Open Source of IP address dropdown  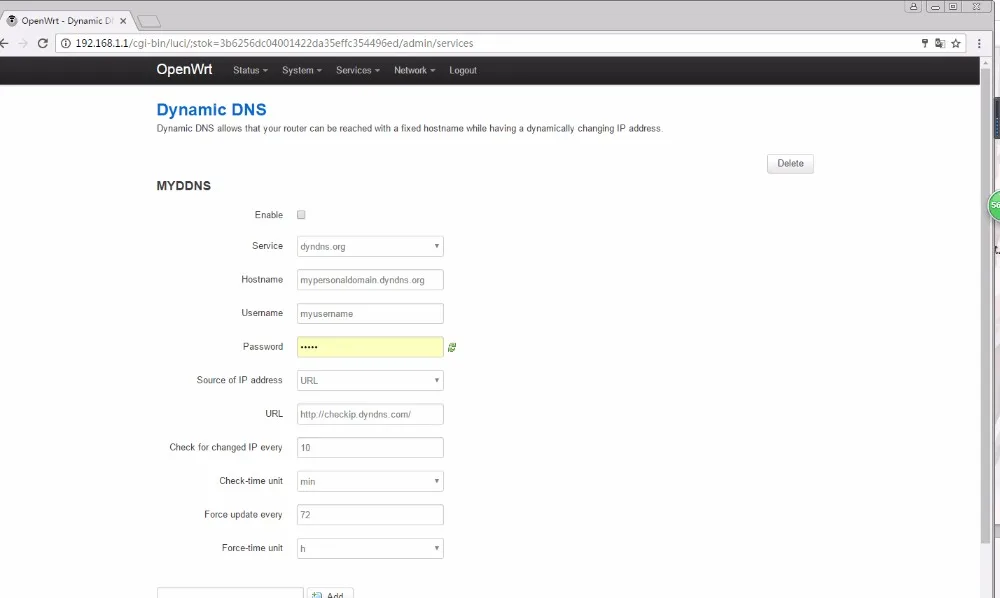(370, 381)
